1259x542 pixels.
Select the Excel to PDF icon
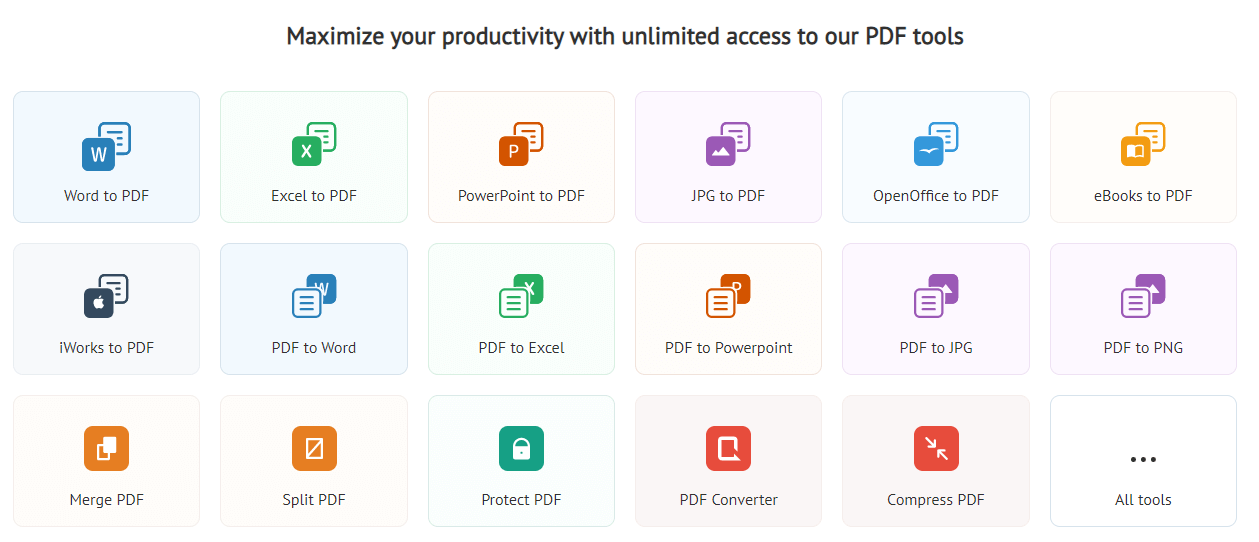point(314,146)
